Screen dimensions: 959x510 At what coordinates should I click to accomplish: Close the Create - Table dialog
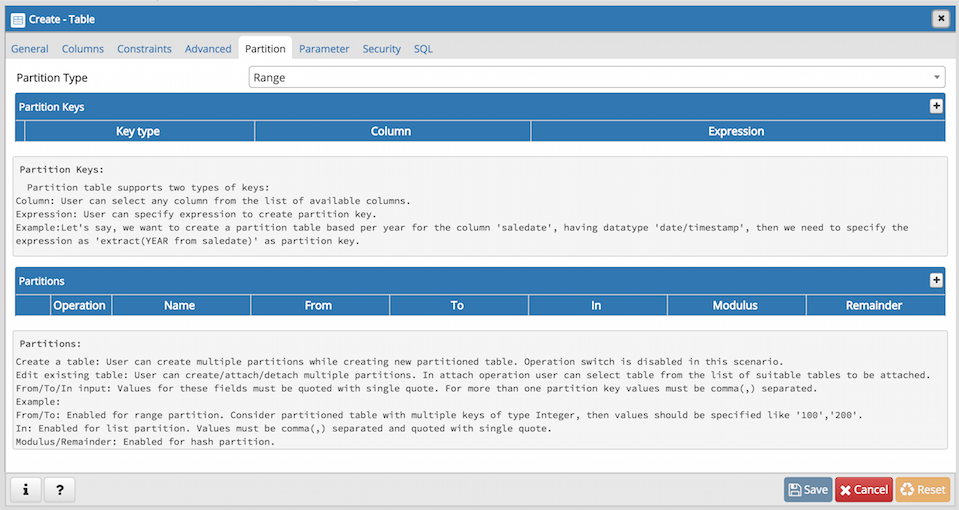coord(941,19)
